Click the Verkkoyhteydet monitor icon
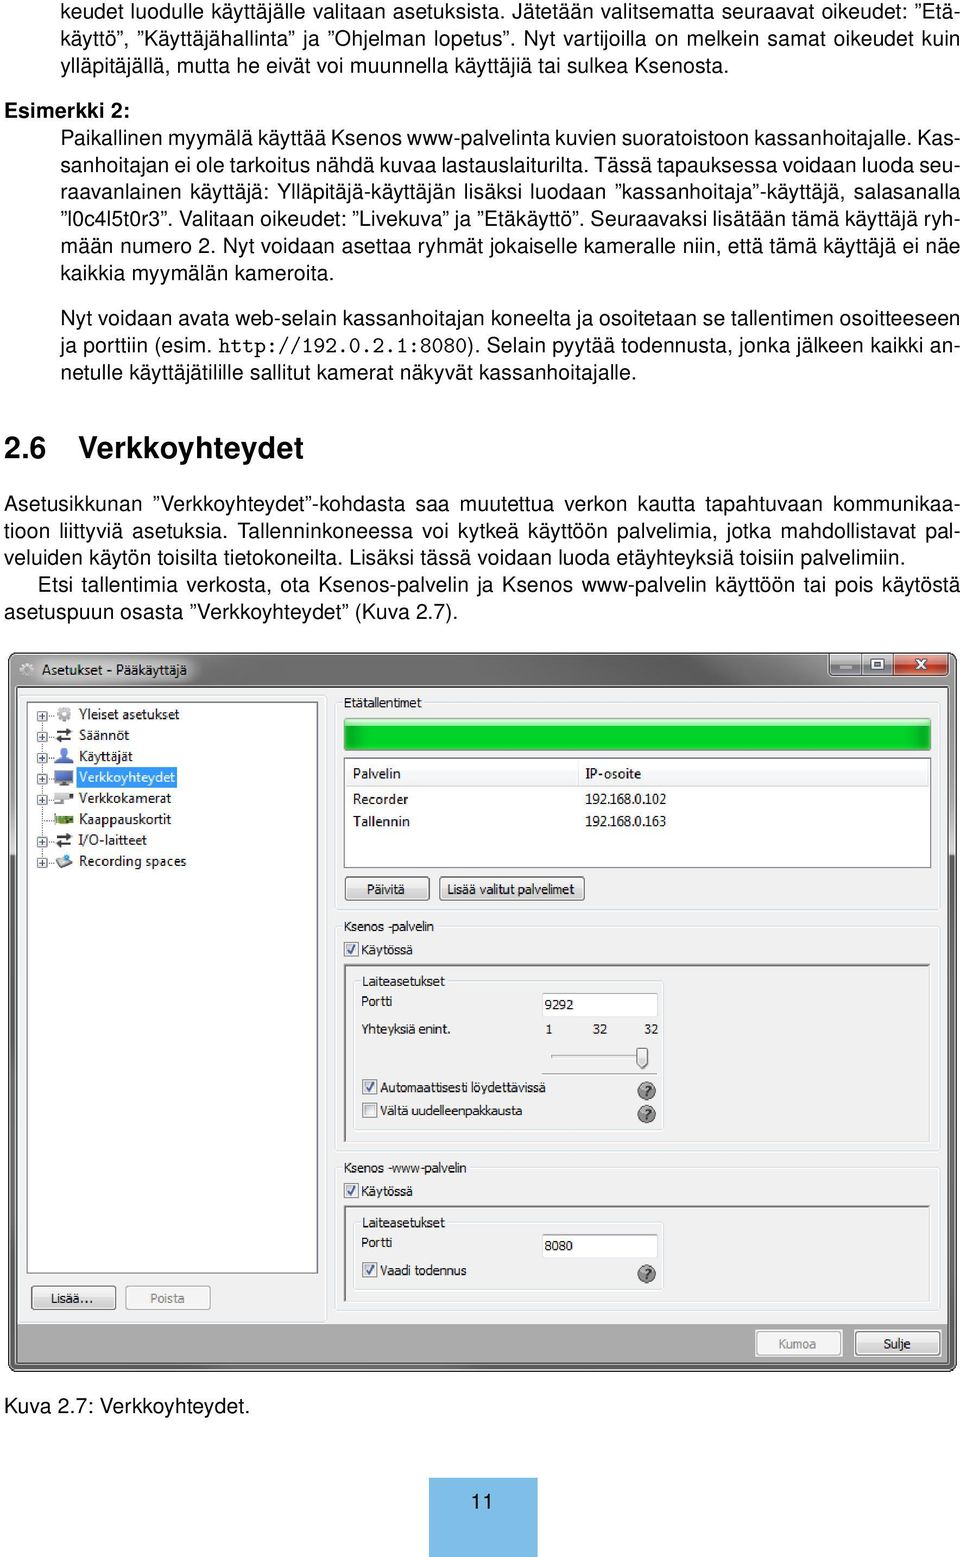Viewport: 960px width, 1557px height. 64,777
